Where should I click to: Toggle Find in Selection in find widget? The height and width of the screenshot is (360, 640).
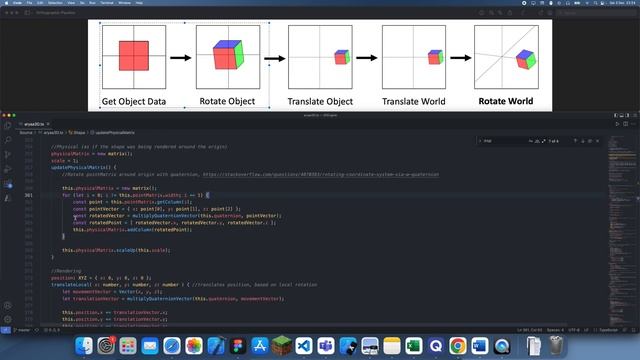[x=590, y=141]
